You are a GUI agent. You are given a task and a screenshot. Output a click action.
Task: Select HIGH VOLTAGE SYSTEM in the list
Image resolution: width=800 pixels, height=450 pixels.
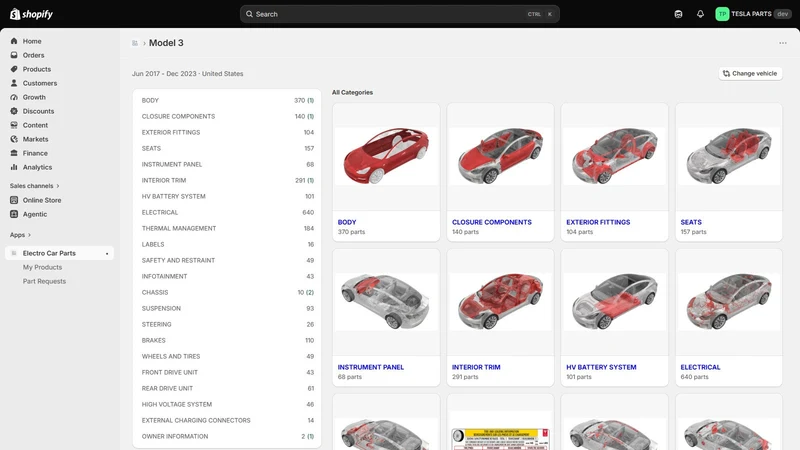point(228,404)
